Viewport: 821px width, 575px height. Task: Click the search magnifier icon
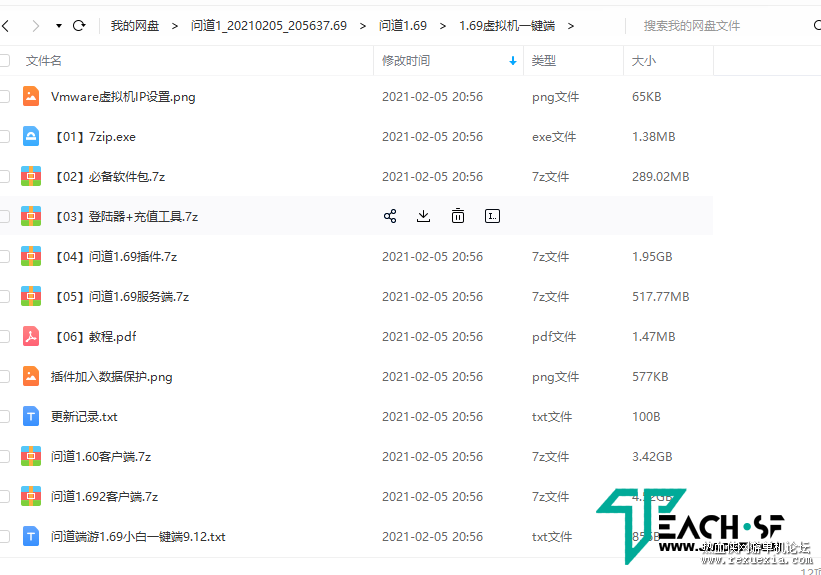pyautogui.click(x=817, y=25)
